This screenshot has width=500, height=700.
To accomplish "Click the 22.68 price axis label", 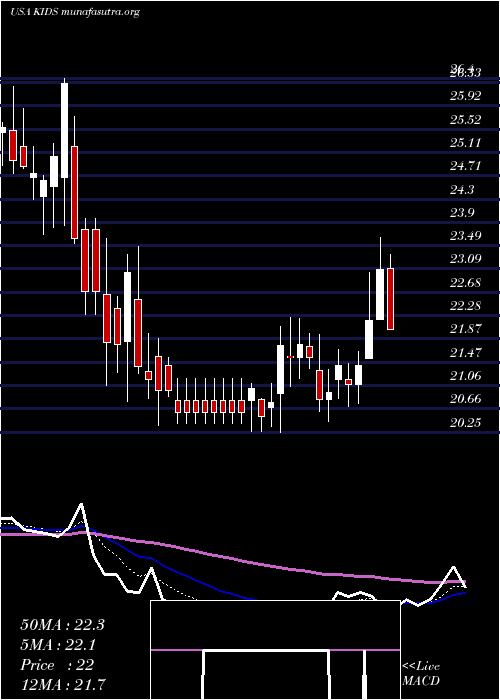I will (465, 283).
